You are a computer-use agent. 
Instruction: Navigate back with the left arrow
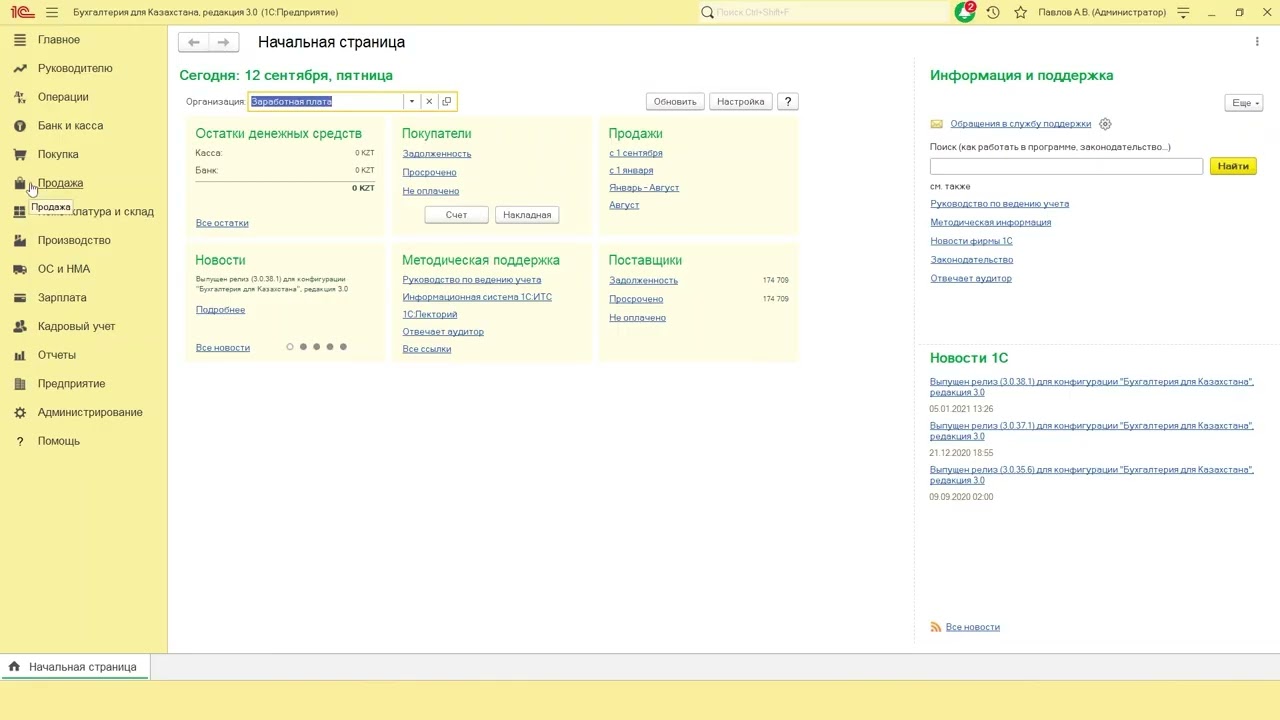click(194, 42)
